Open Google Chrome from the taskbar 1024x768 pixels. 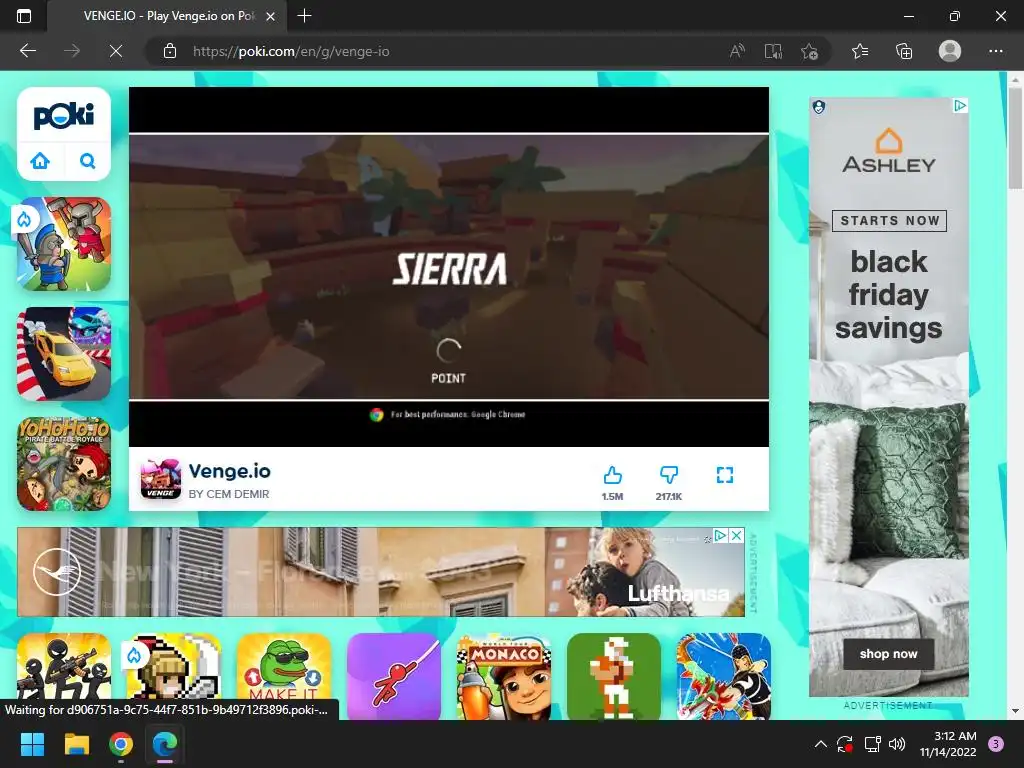coord(121,744)
